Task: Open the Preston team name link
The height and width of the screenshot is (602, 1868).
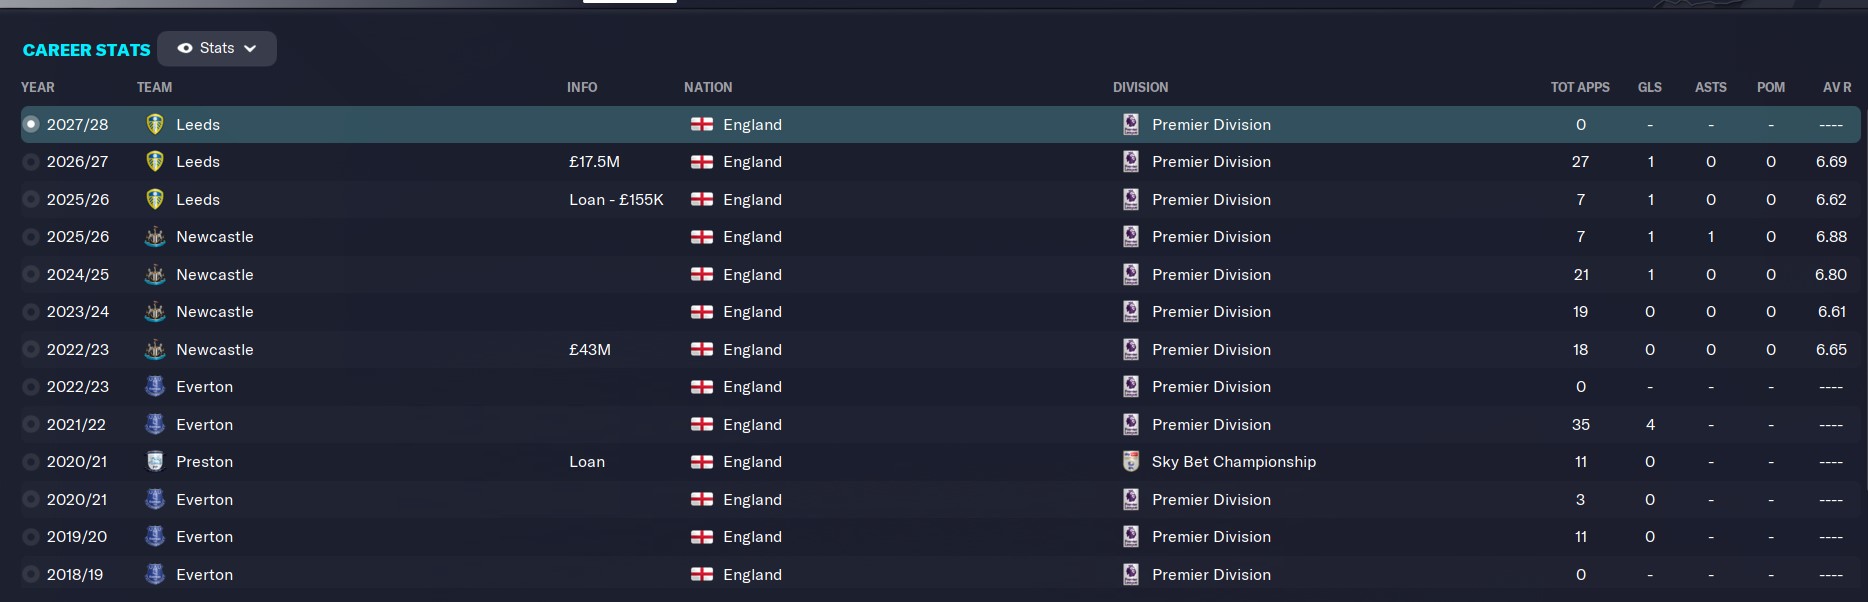Action: (204, 461)
